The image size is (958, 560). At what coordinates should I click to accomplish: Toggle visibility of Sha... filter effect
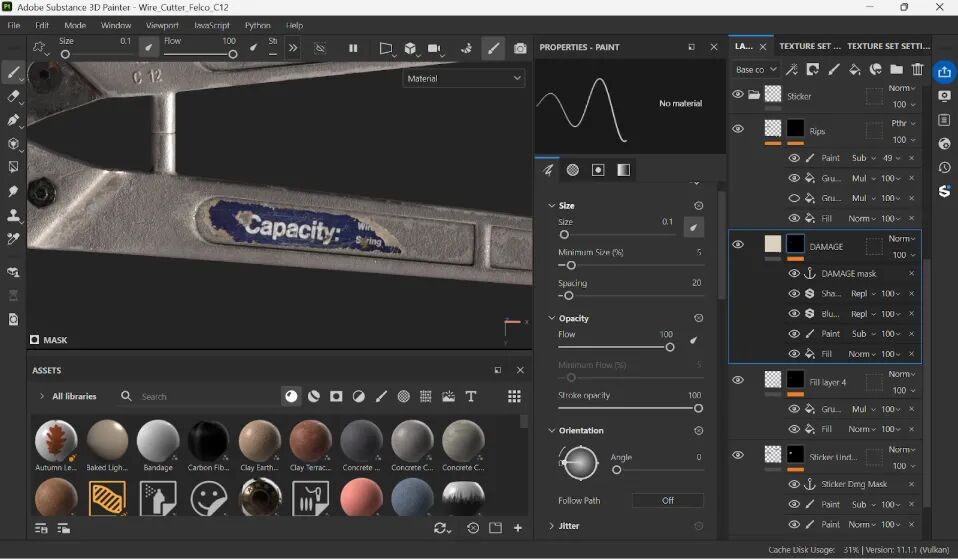click(x=794, y=294)
